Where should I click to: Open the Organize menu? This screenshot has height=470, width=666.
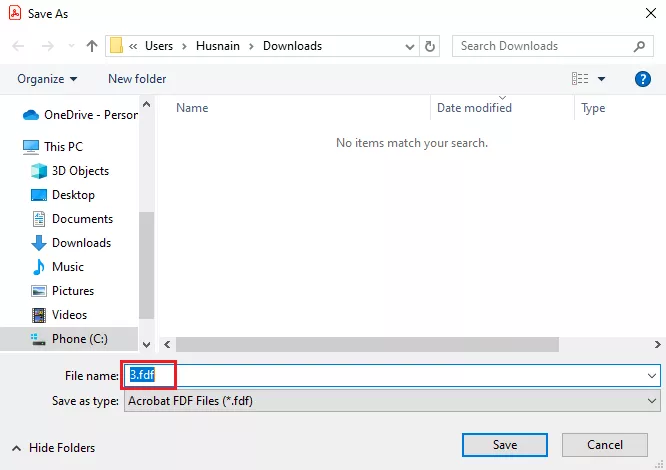click(x=47, y=79)
